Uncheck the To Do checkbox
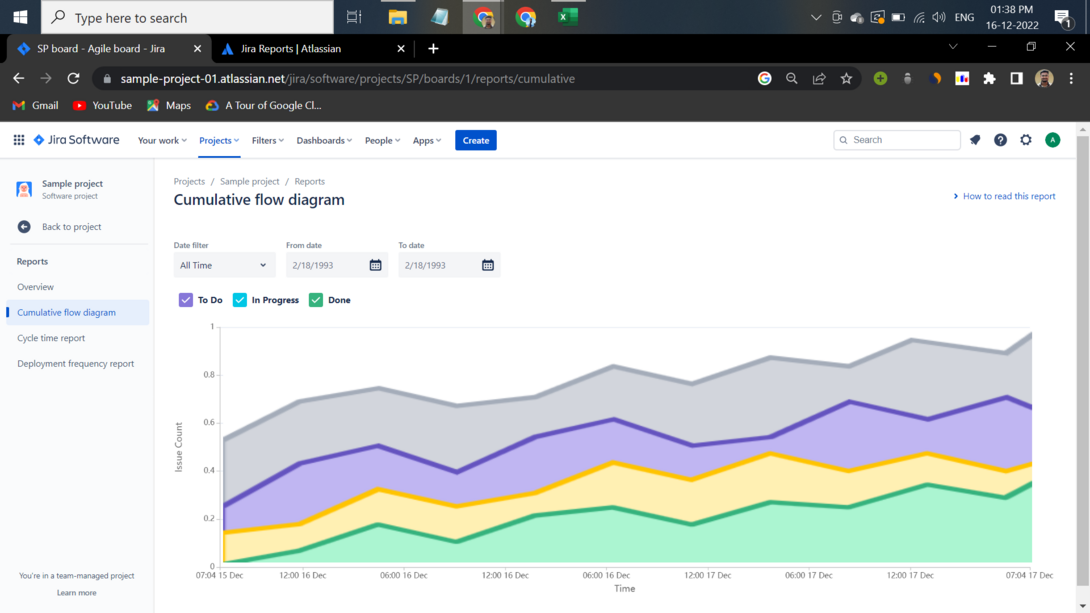Image resolution: width=1090 pixels, height=613 pixels. coord(186,300)
